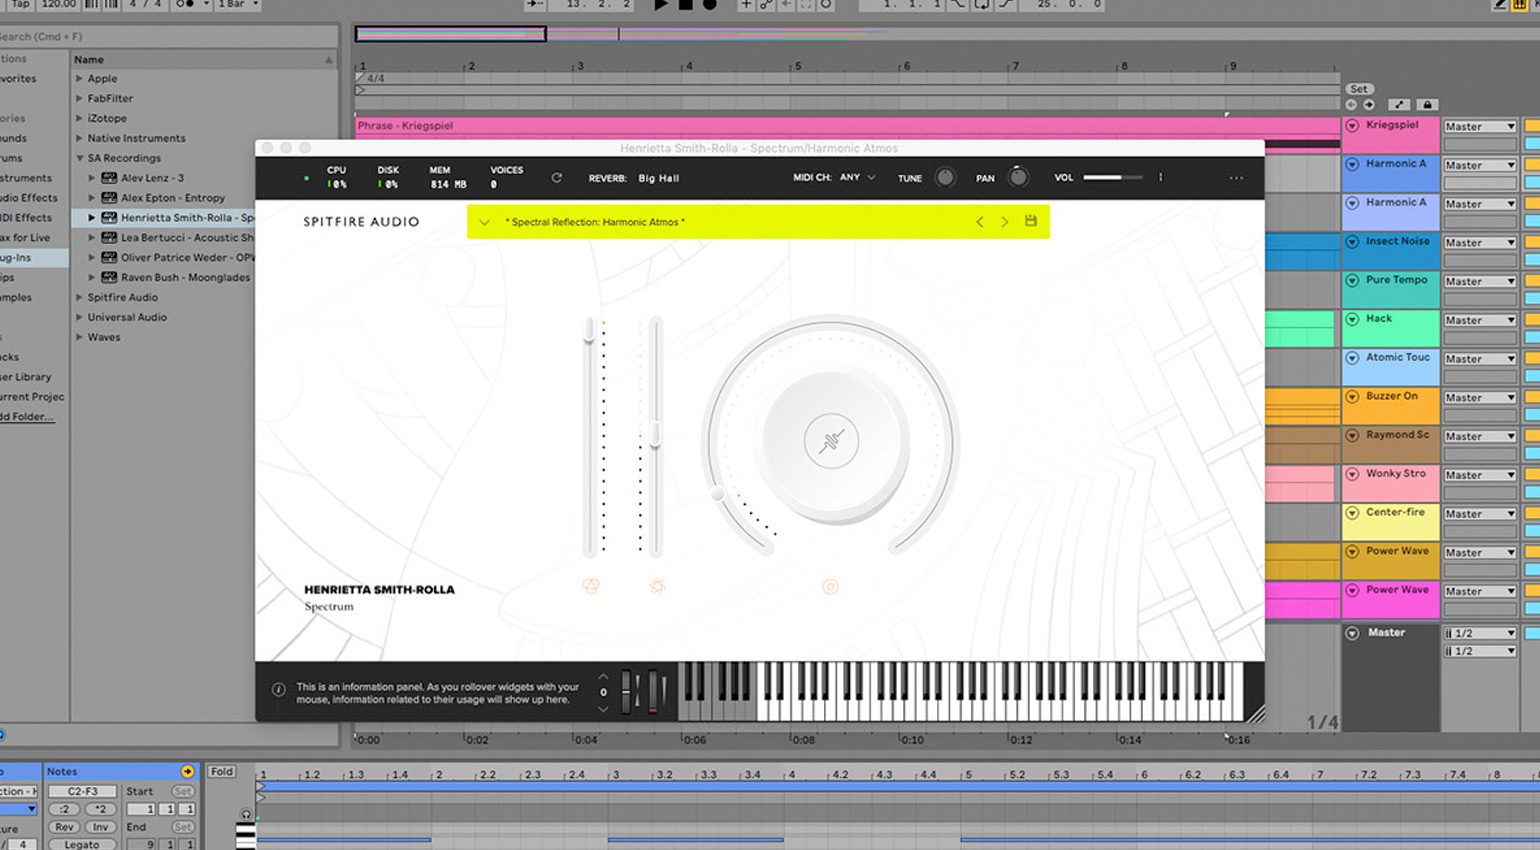Open the preset list chevron in yellow bar
This screenshot has width=1540, height=850.
pos(484,222)
